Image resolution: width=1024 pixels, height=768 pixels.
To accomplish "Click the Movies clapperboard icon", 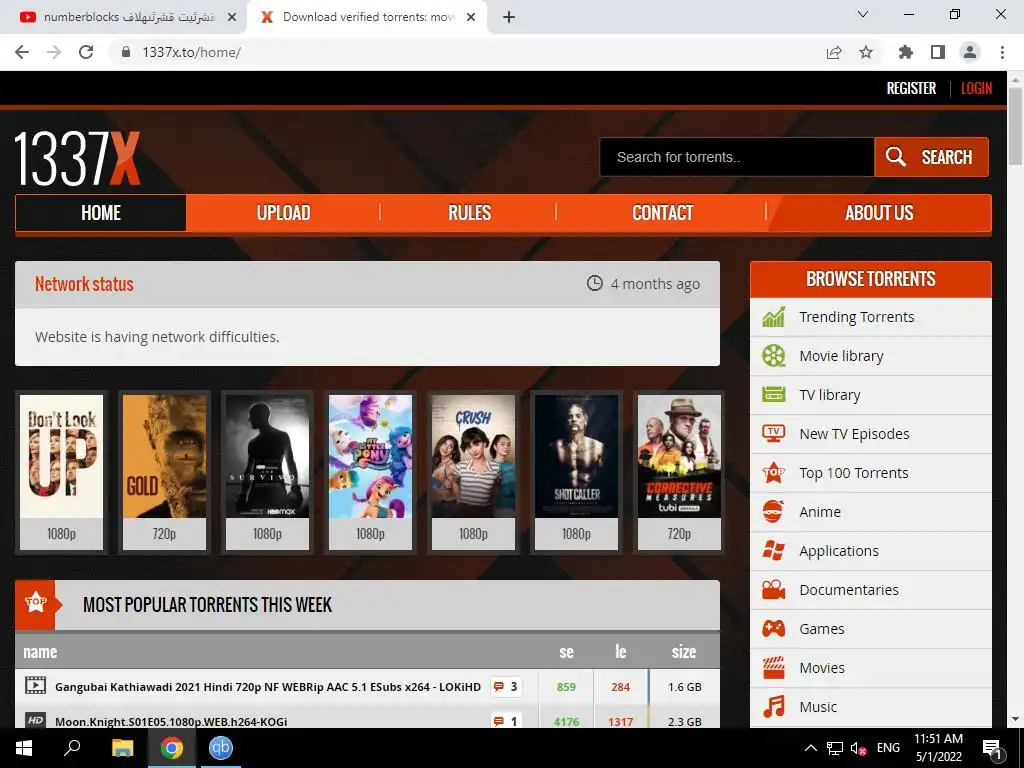I will [x=773, y=667].
